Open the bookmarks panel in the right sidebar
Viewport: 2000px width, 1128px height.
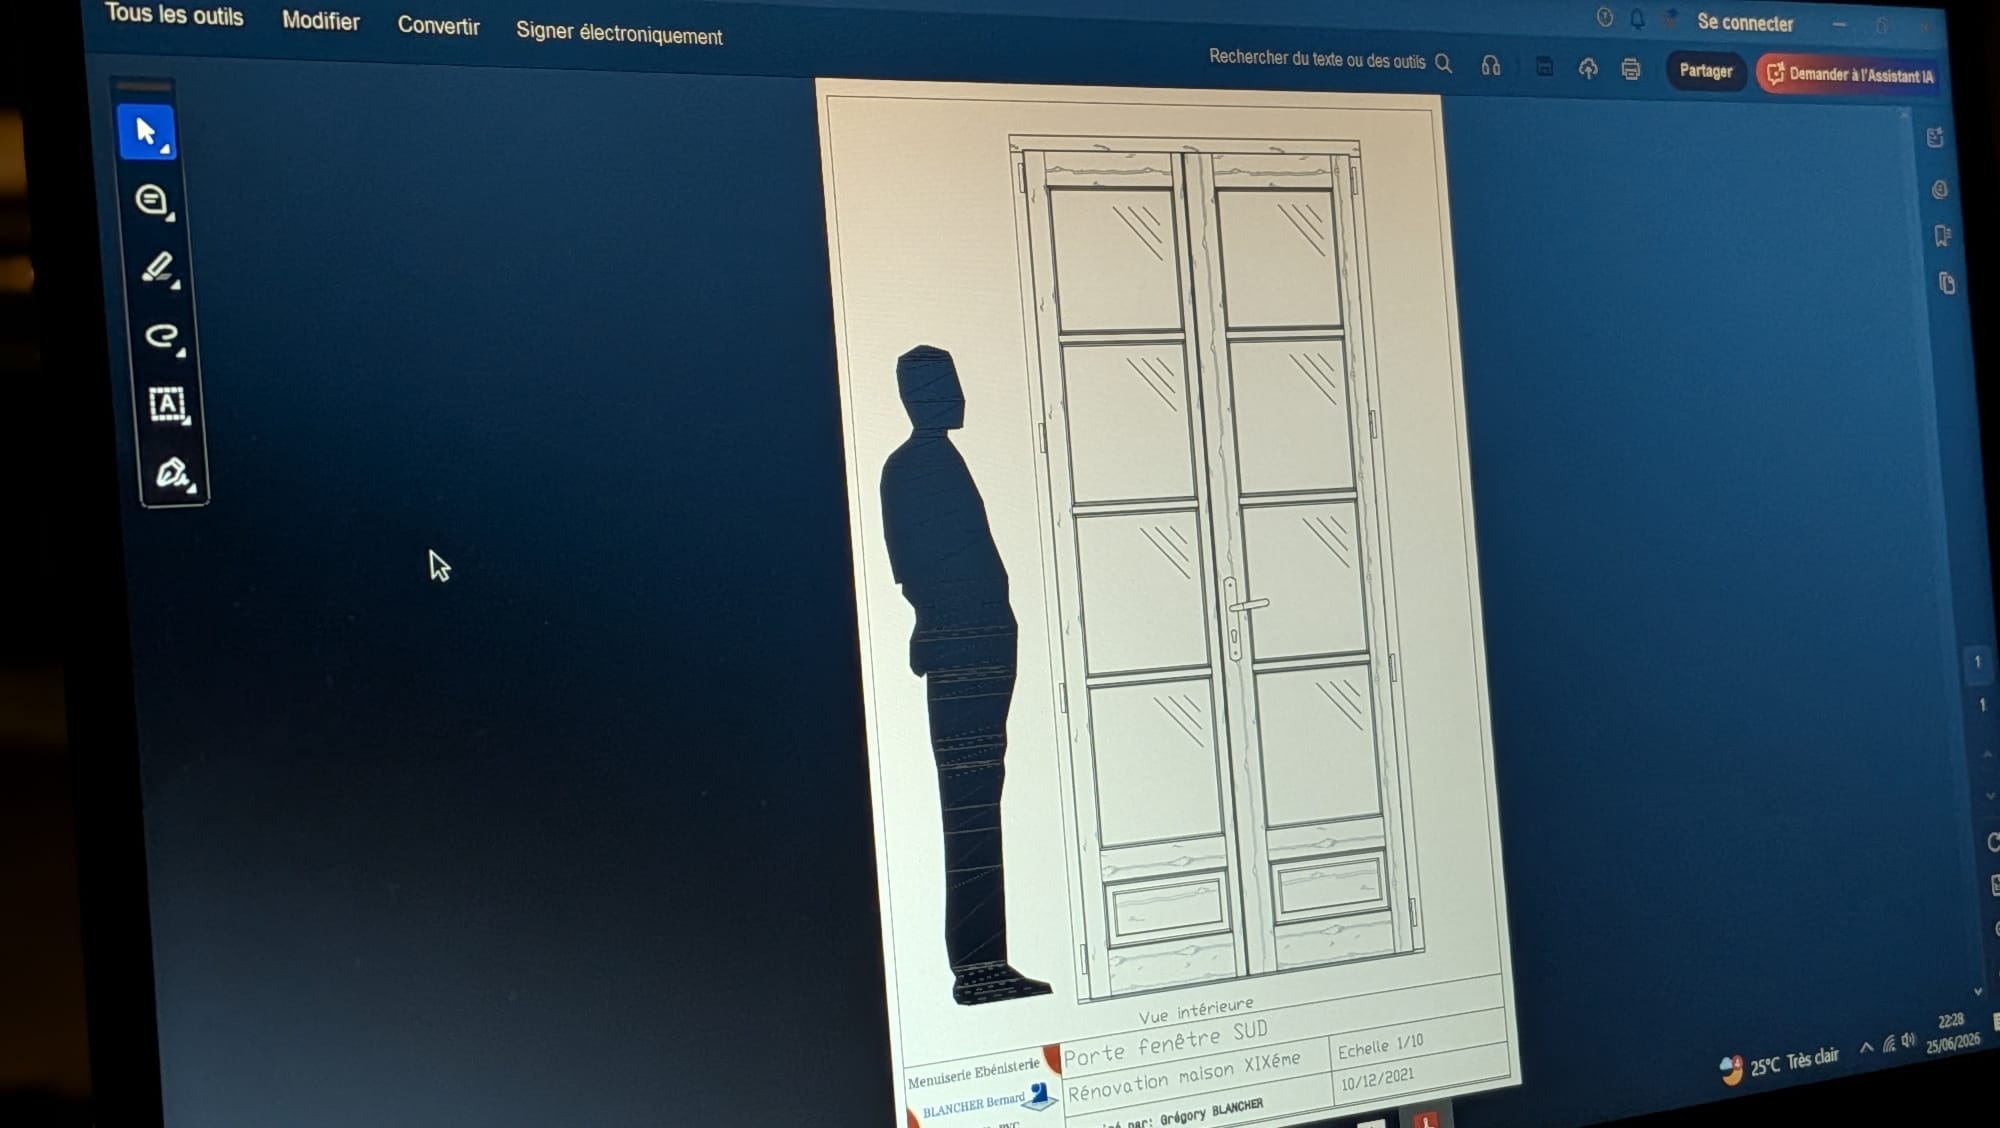tap(1942, 235)
